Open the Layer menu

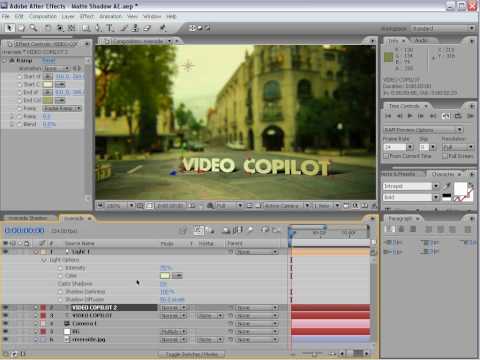pyautogui.click(x=68, y=16)
